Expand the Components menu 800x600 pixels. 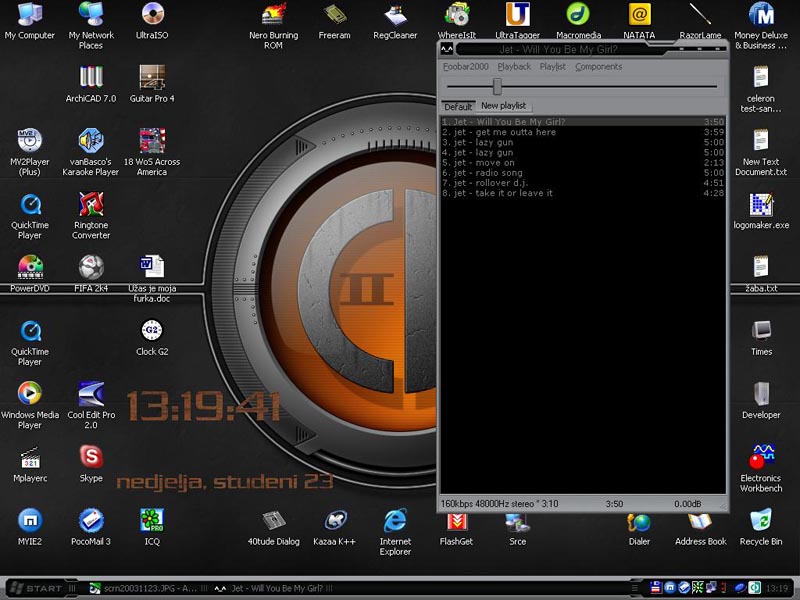pyautogui.click(x=598, y=67)
